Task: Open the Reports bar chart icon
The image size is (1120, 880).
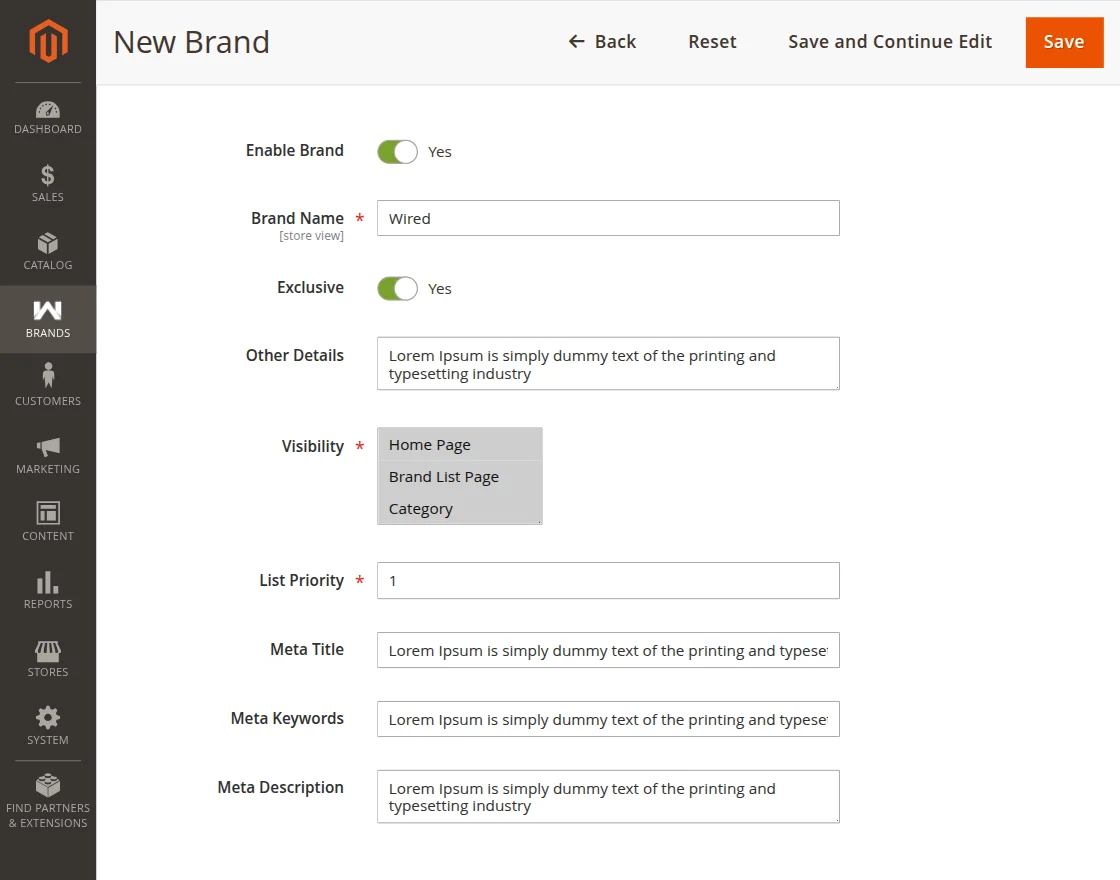Action: 48,582
